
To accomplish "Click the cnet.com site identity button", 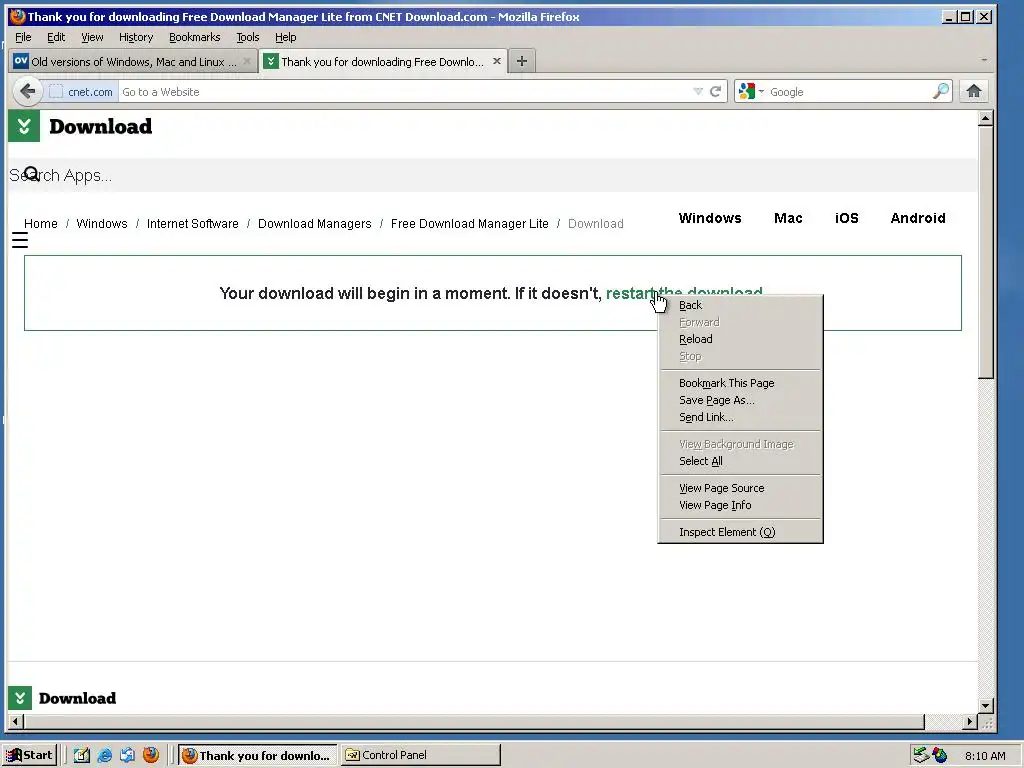I will tap(81, 92).
